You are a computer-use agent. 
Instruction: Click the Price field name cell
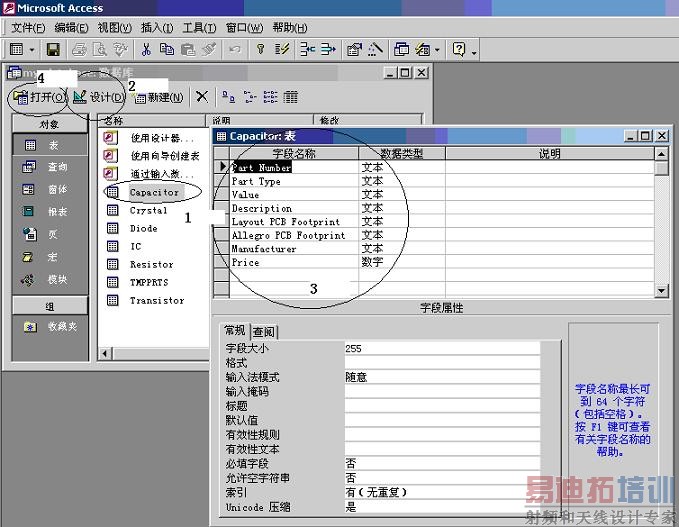[x=294, y=262]
